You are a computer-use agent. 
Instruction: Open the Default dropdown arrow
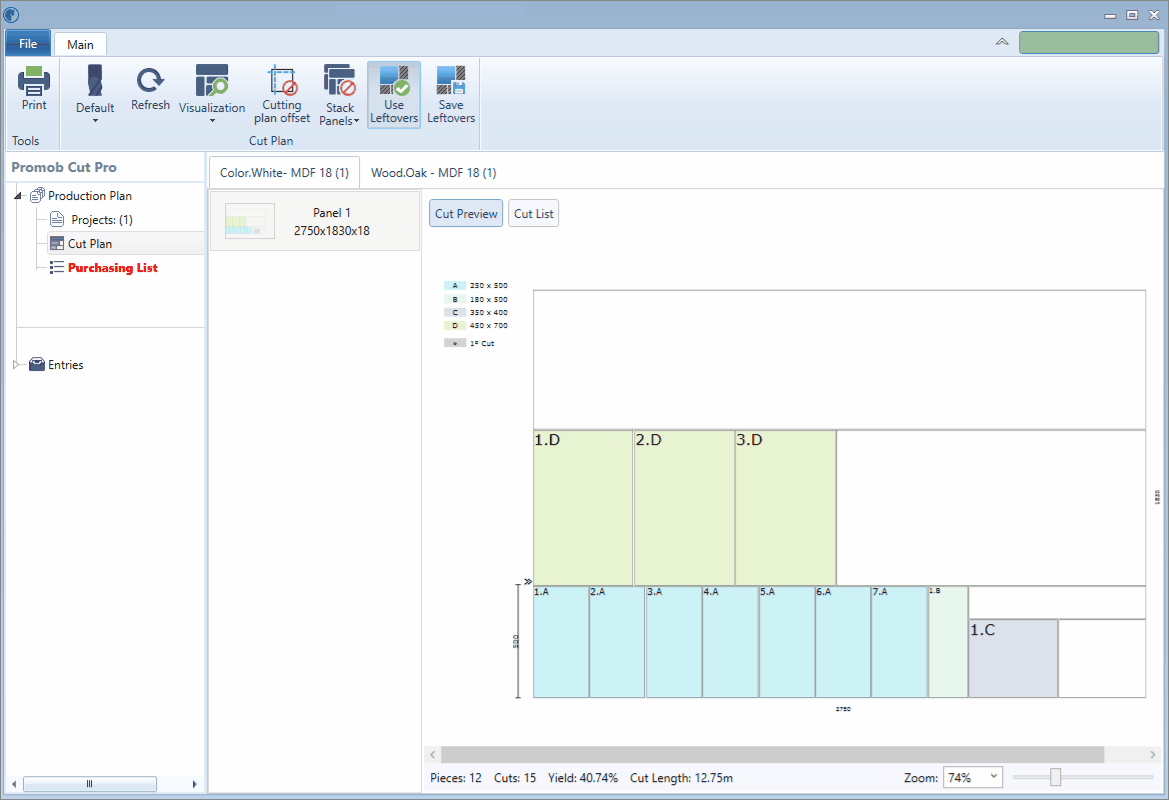pos(95,121)
